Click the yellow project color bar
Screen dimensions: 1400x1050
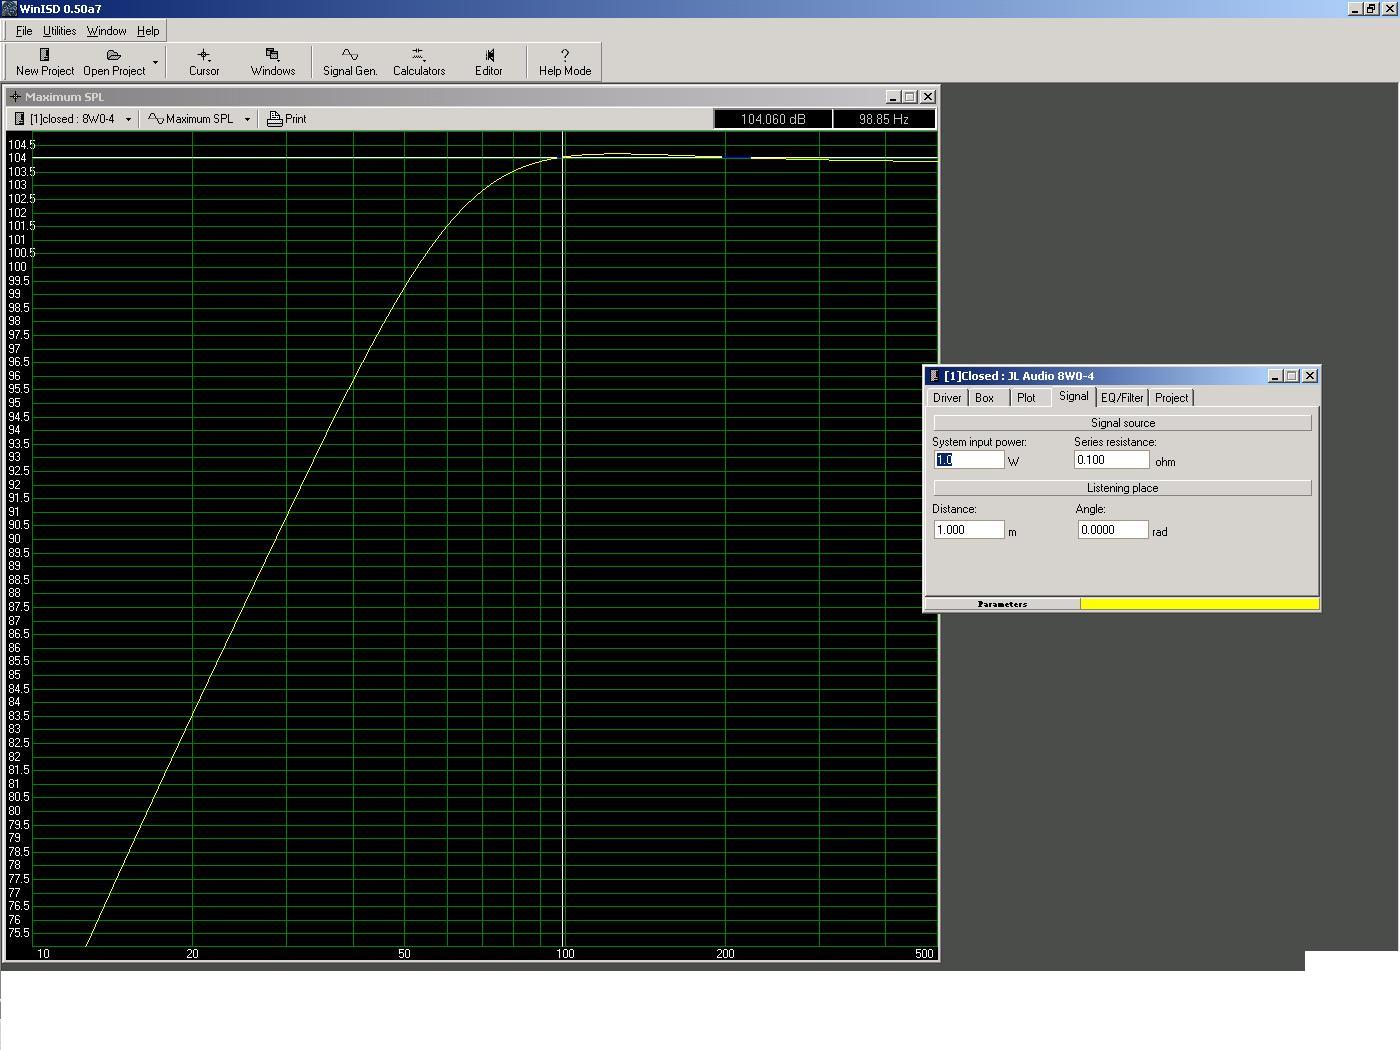click(x=1199, y=604)
